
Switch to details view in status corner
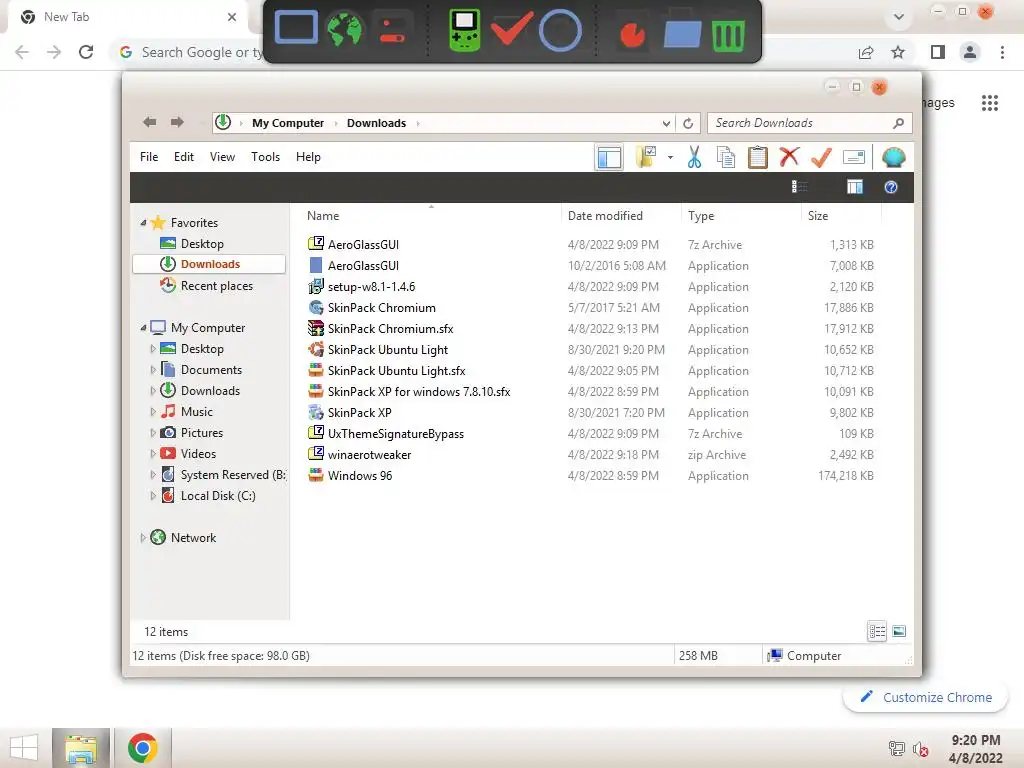(877, 632)
